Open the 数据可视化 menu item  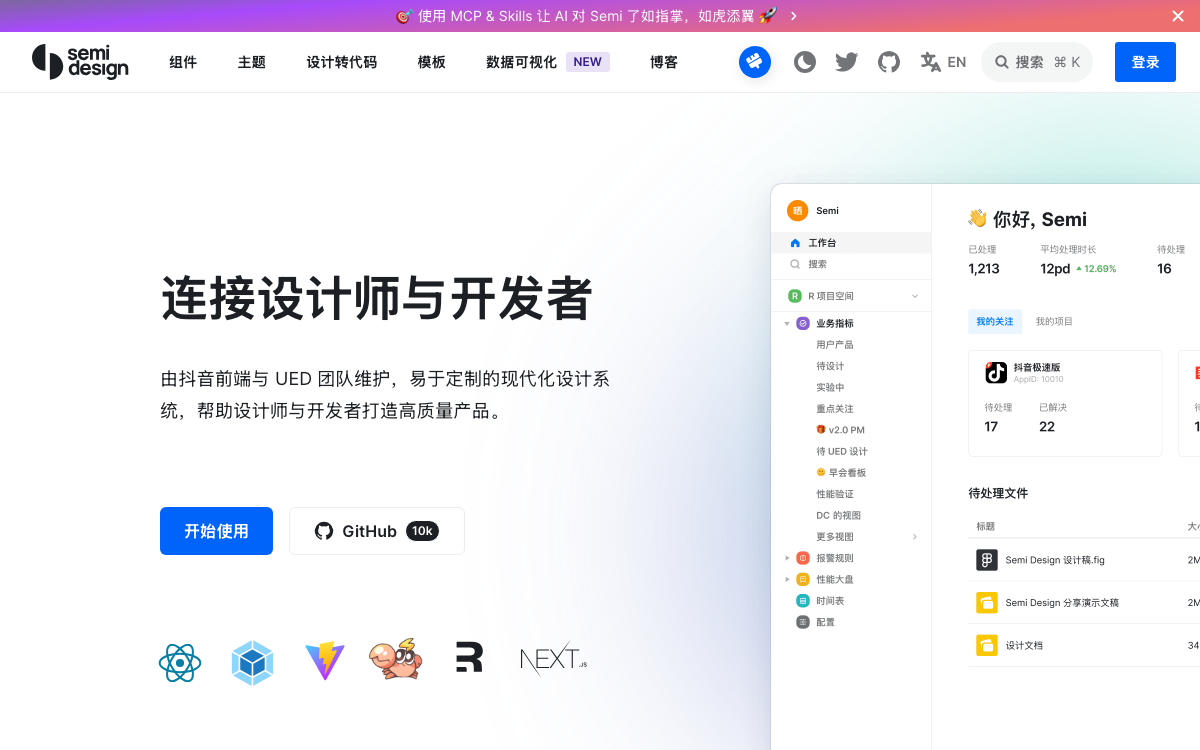point(521,62)
